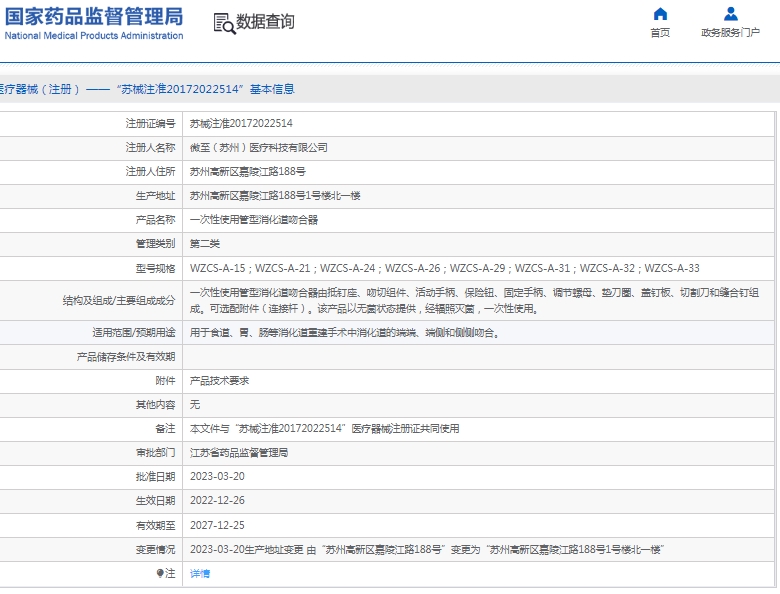Screen dimensions: 780x594
Task: Click the 审批部门 row label
Action: 156,453
